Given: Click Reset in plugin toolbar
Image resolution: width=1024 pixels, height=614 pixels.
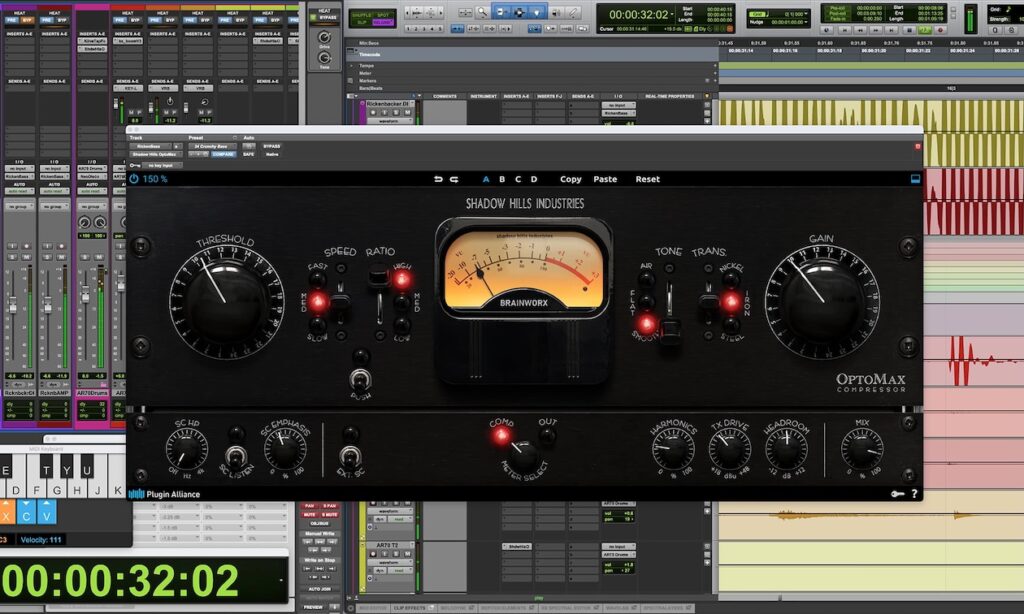Looking at the screenshot, I should point(647,179).
